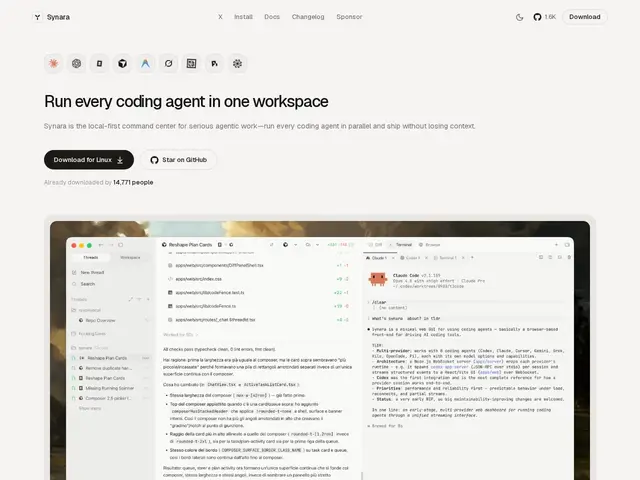Open the Sponsor page

coord(349,17)
